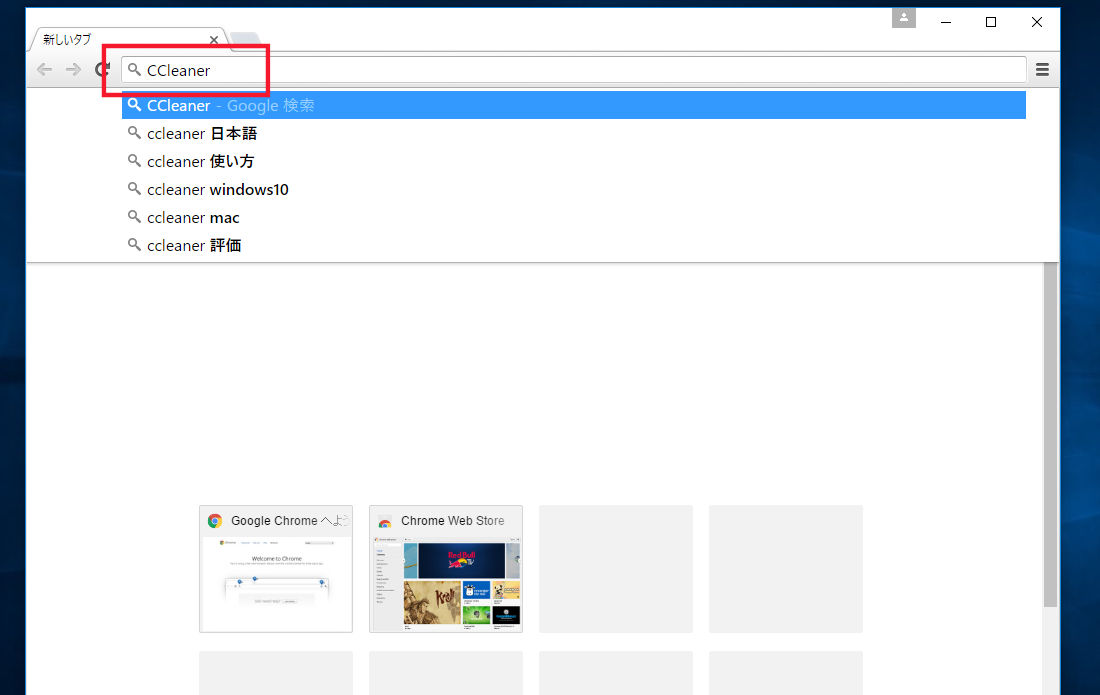Choose the ccleaner 日本語 suggestion
The image size is (1100, 695).
[574, 133]
